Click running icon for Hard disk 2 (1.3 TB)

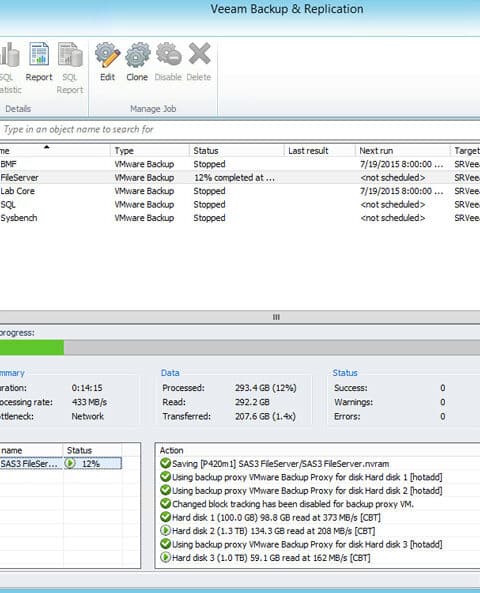click(x=165, y=530)
